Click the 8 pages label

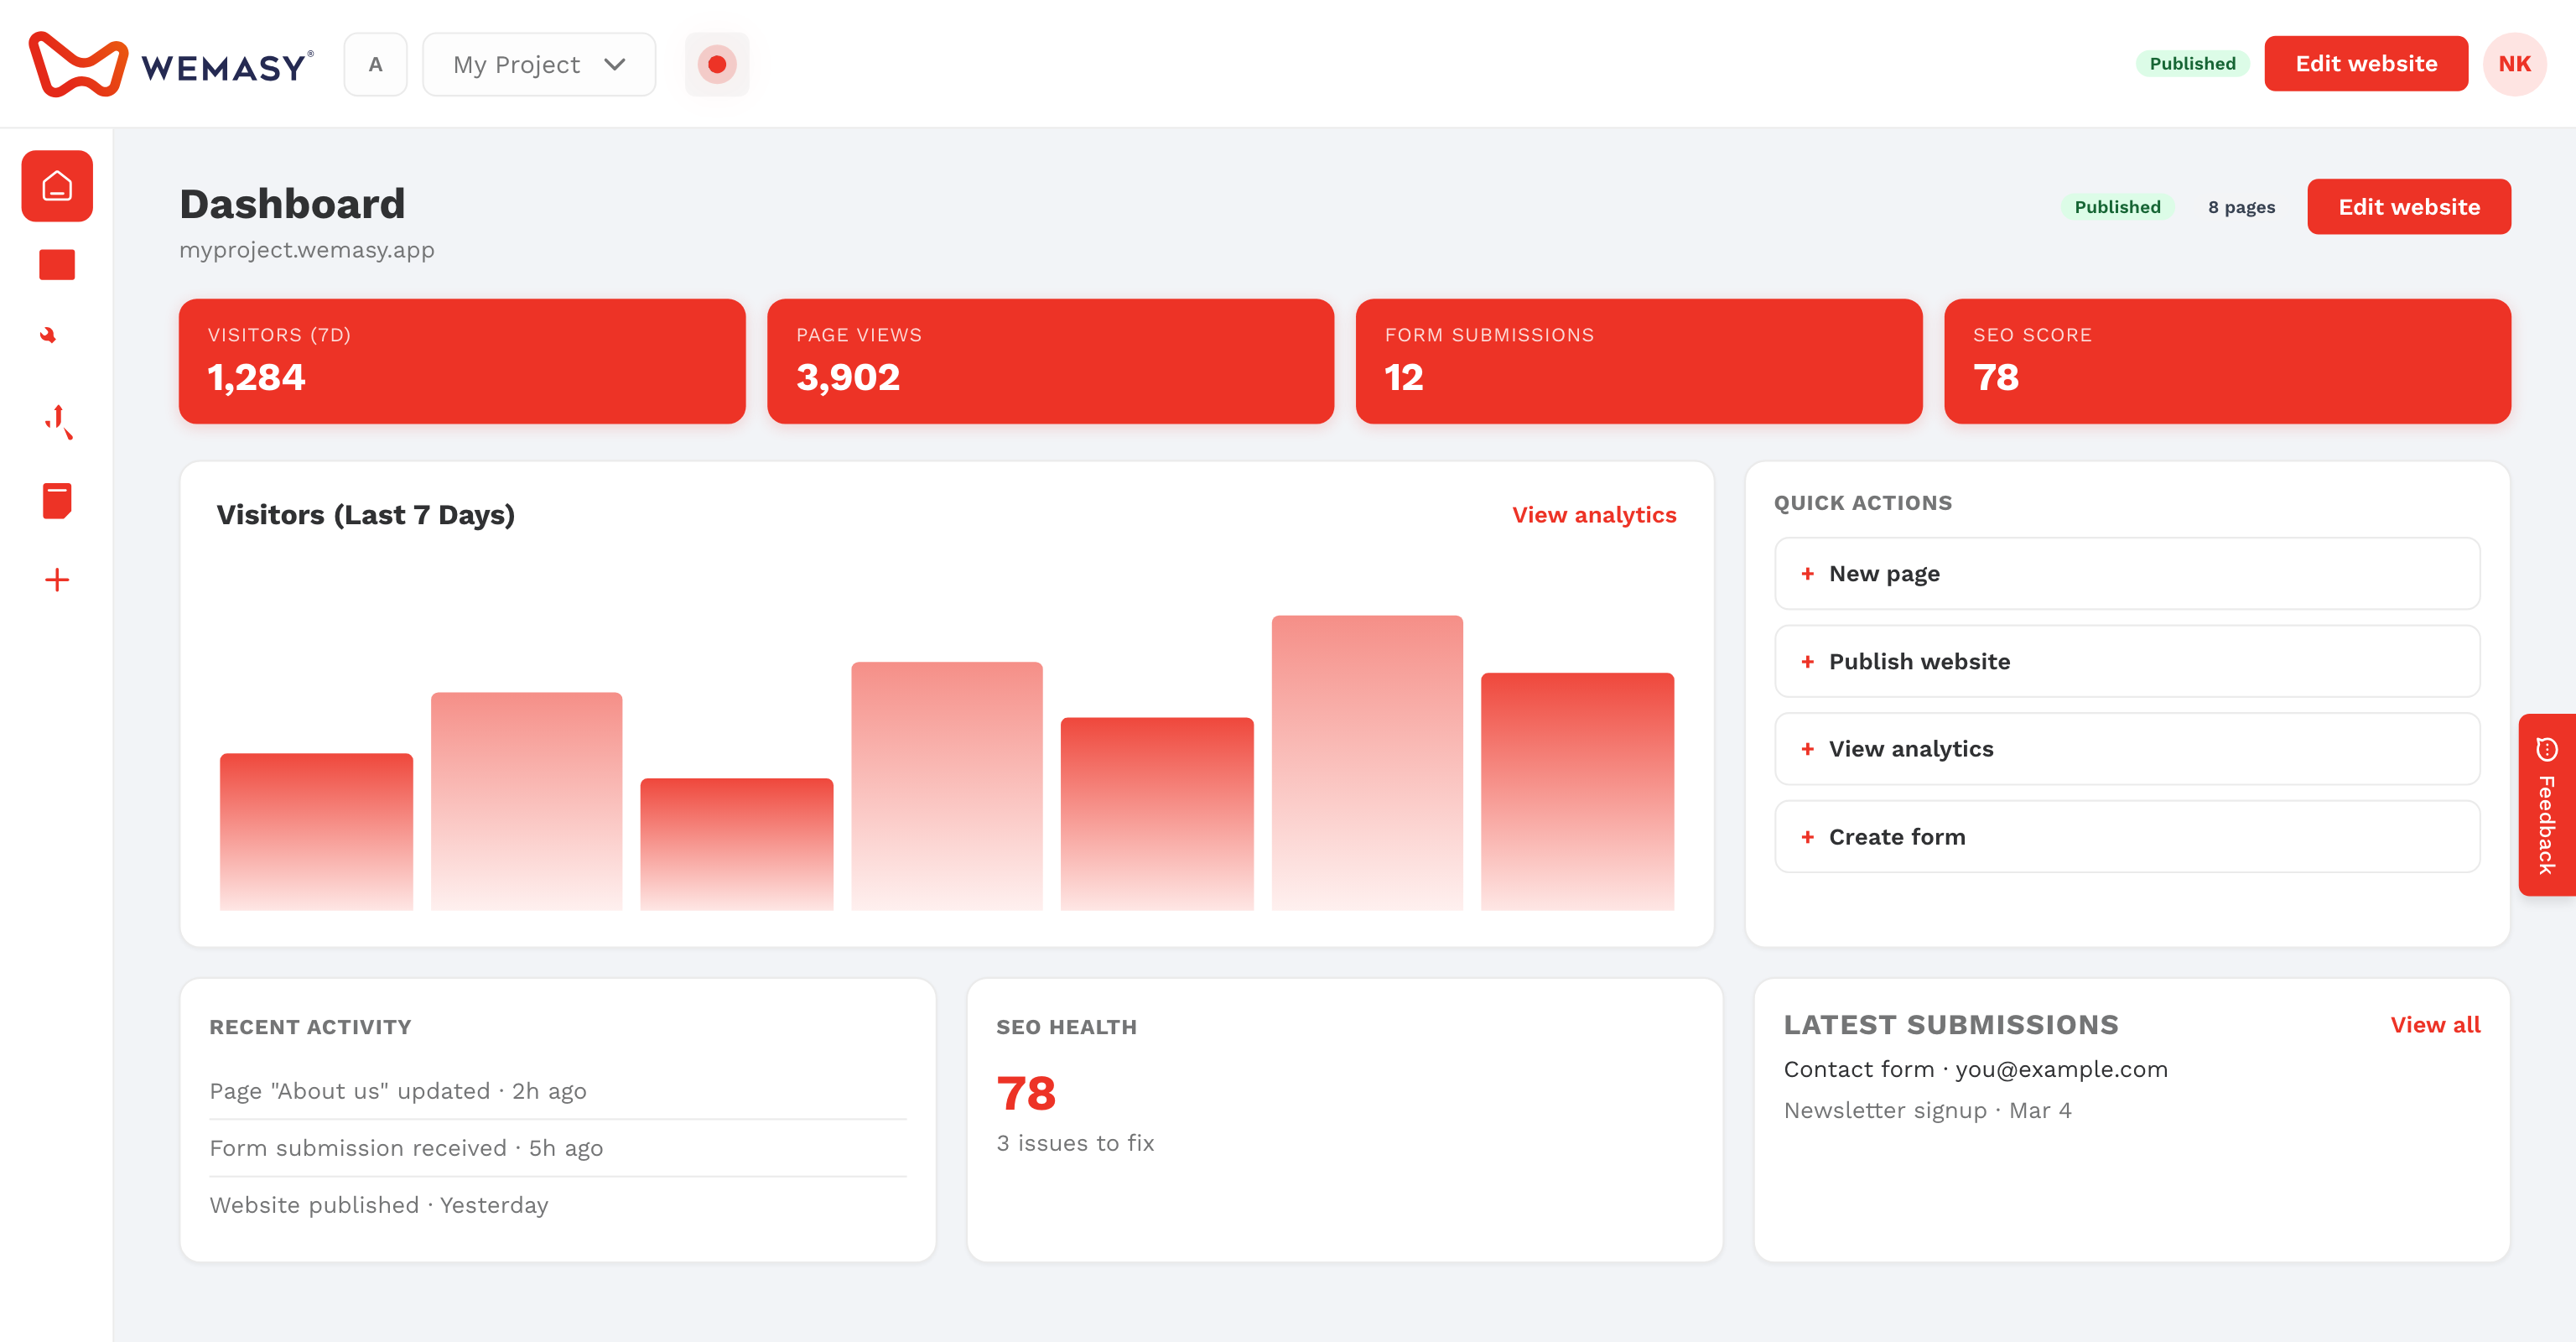point(2241,207)
